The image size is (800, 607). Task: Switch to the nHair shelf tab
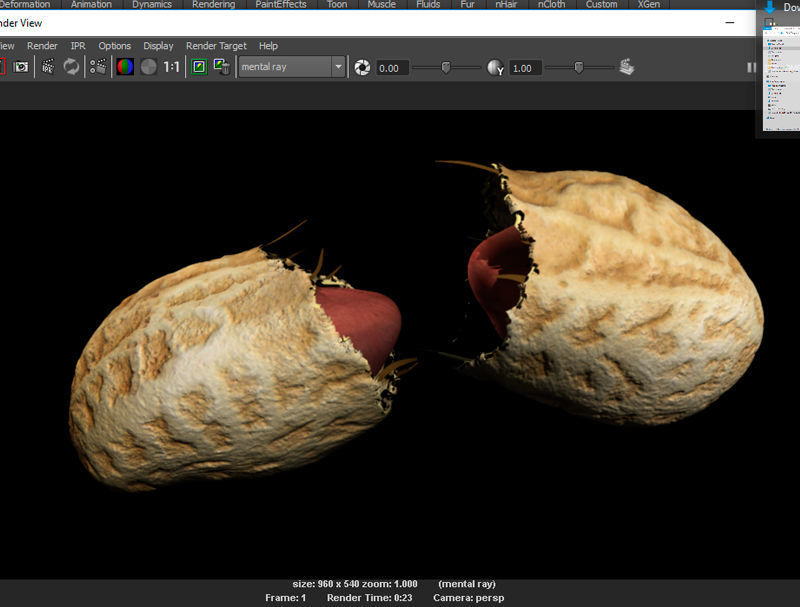tap(506, 4)
